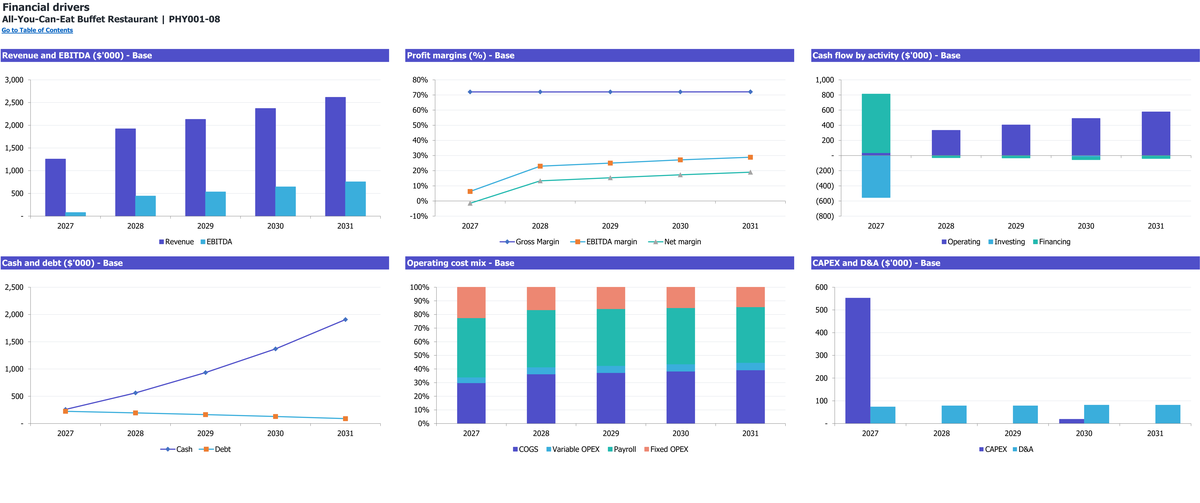This screenshot has height=503, width=1200.
Task: Click the 2027 Net margin data point
Action: [470, 203]
